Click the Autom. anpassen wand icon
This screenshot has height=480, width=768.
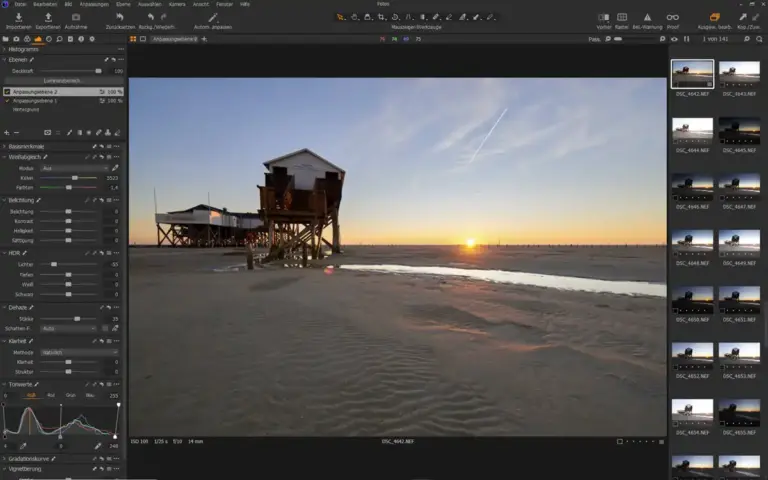(213, 18)
